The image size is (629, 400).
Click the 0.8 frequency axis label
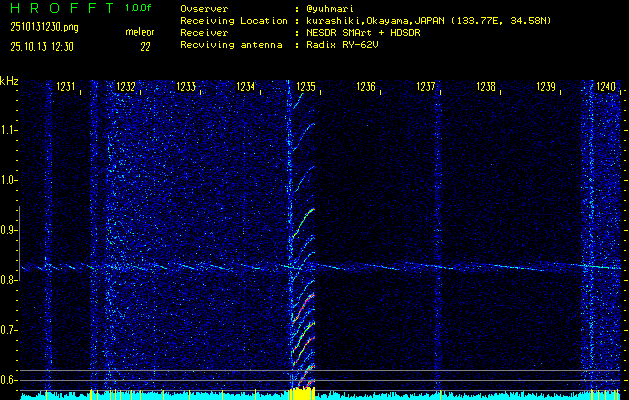[9, 280]
